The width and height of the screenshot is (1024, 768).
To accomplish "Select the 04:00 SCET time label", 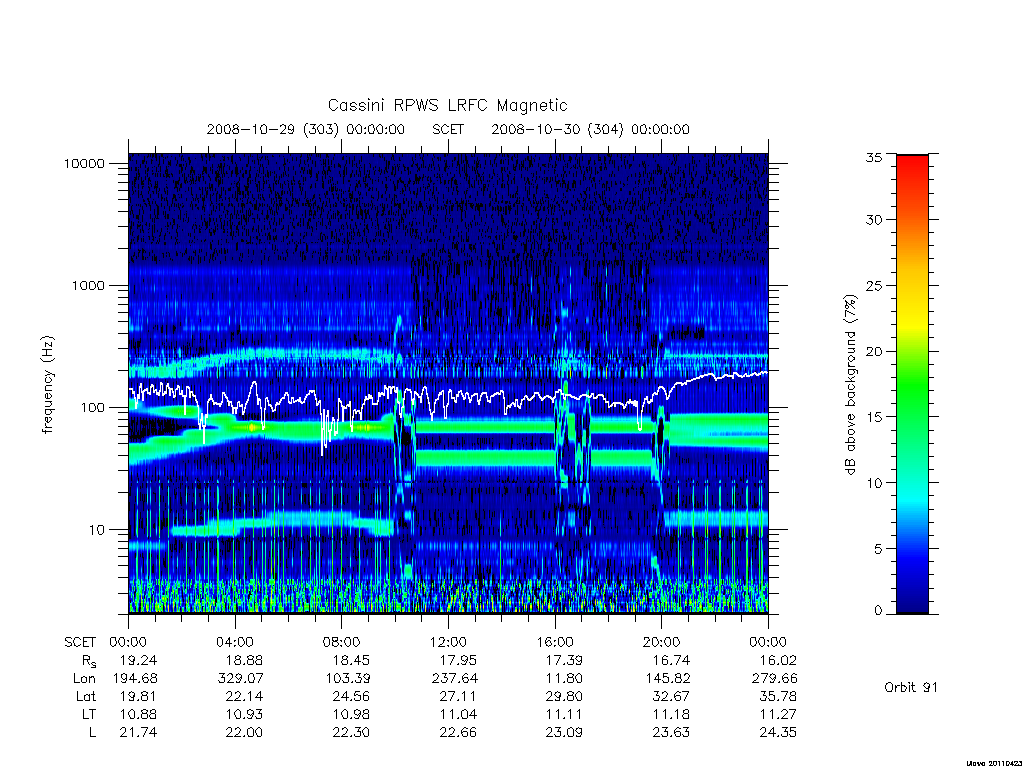I will [234, 642].
